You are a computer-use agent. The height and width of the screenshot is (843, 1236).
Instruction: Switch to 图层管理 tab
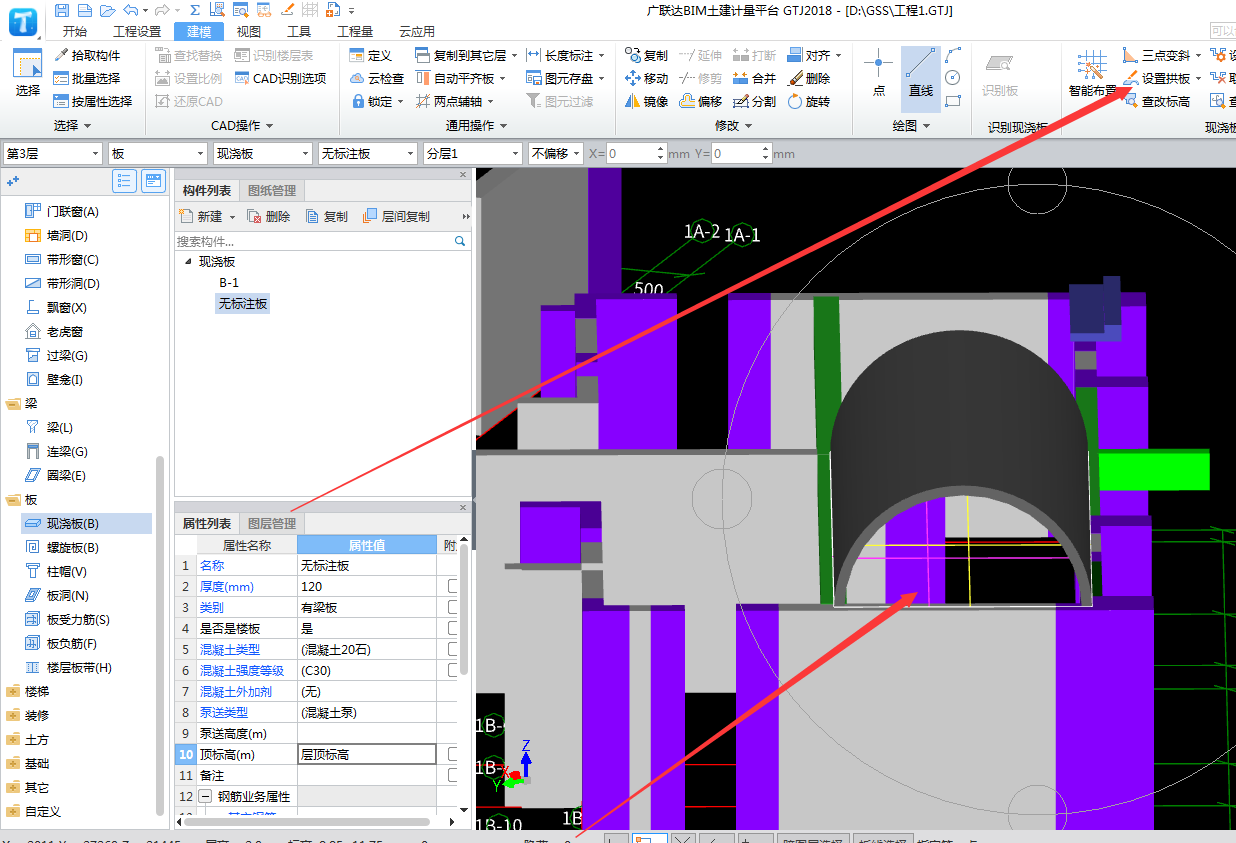[271, 524]
